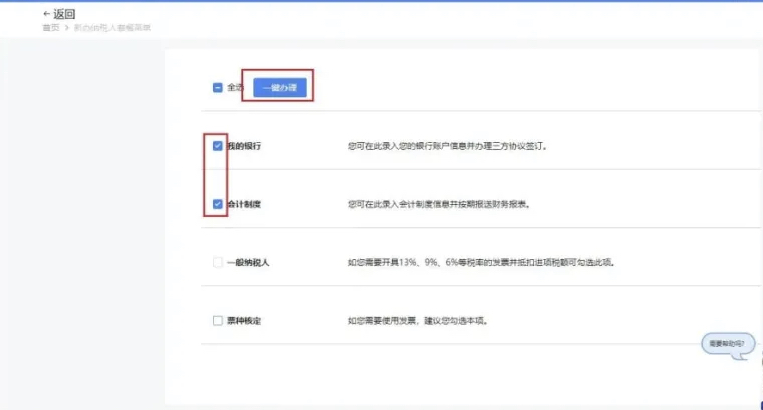Click the 返回 text link
This screenshot has width=763, height=410.
click(x=64, y=14)
